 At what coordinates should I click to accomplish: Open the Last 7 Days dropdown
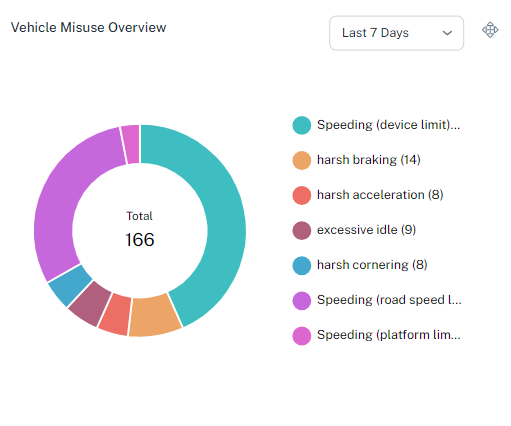[x=396, y=33]
